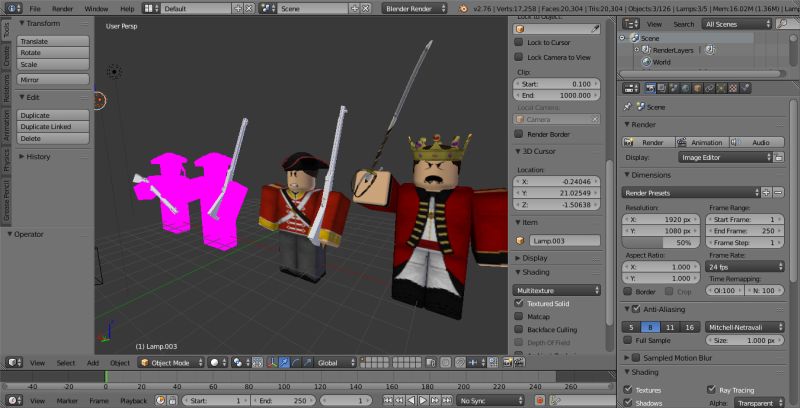Toggle the proportional editing icon
Screen dimensions: 800x408
click(x=445, y=363)
